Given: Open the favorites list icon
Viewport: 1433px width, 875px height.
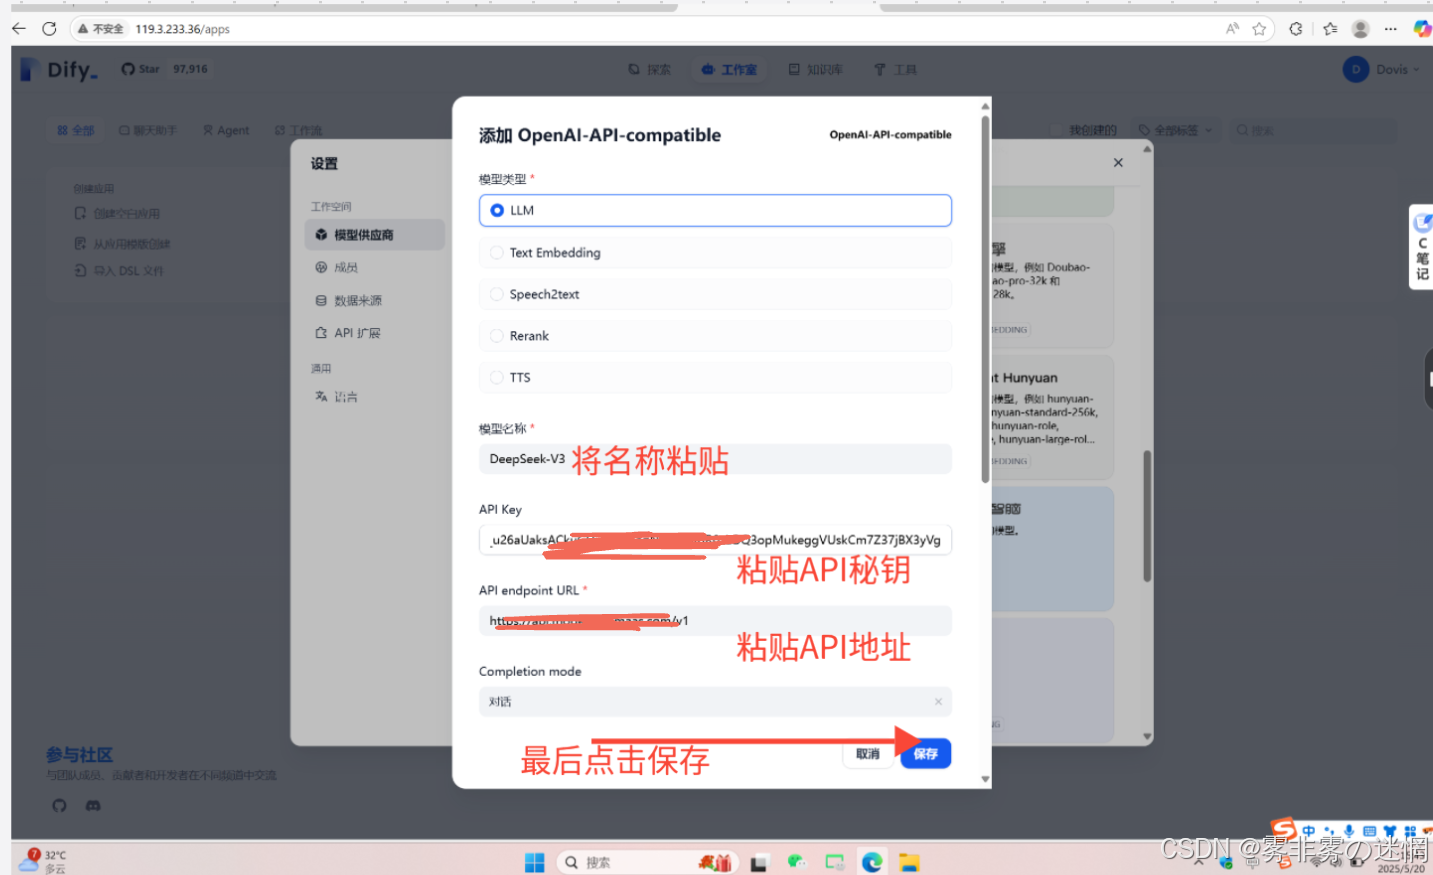Looking at the screenshot, I should (1330, 29).
